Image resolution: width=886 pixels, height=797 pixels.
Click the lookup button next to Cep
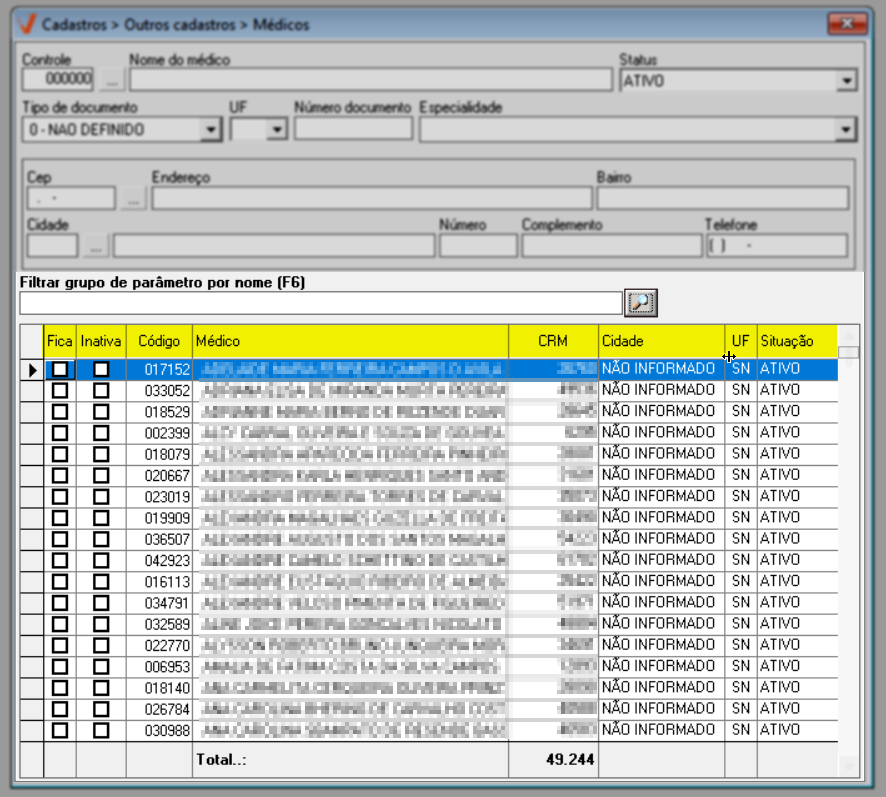tap(132, 199)
